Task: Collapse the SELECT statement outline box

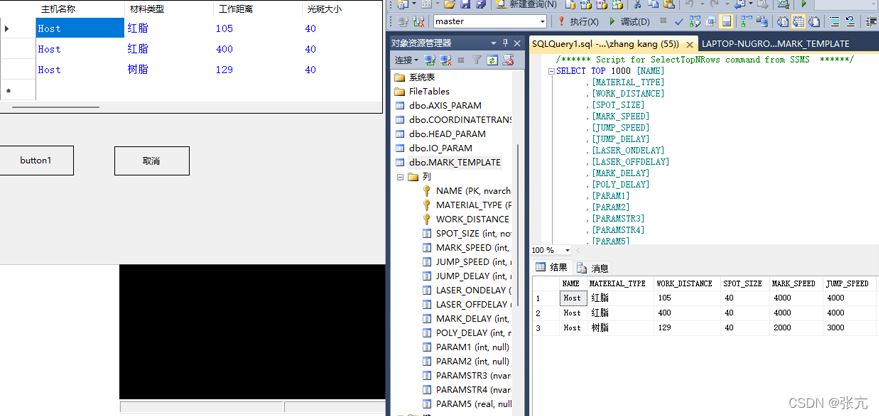Action: (x=551, y=71)
